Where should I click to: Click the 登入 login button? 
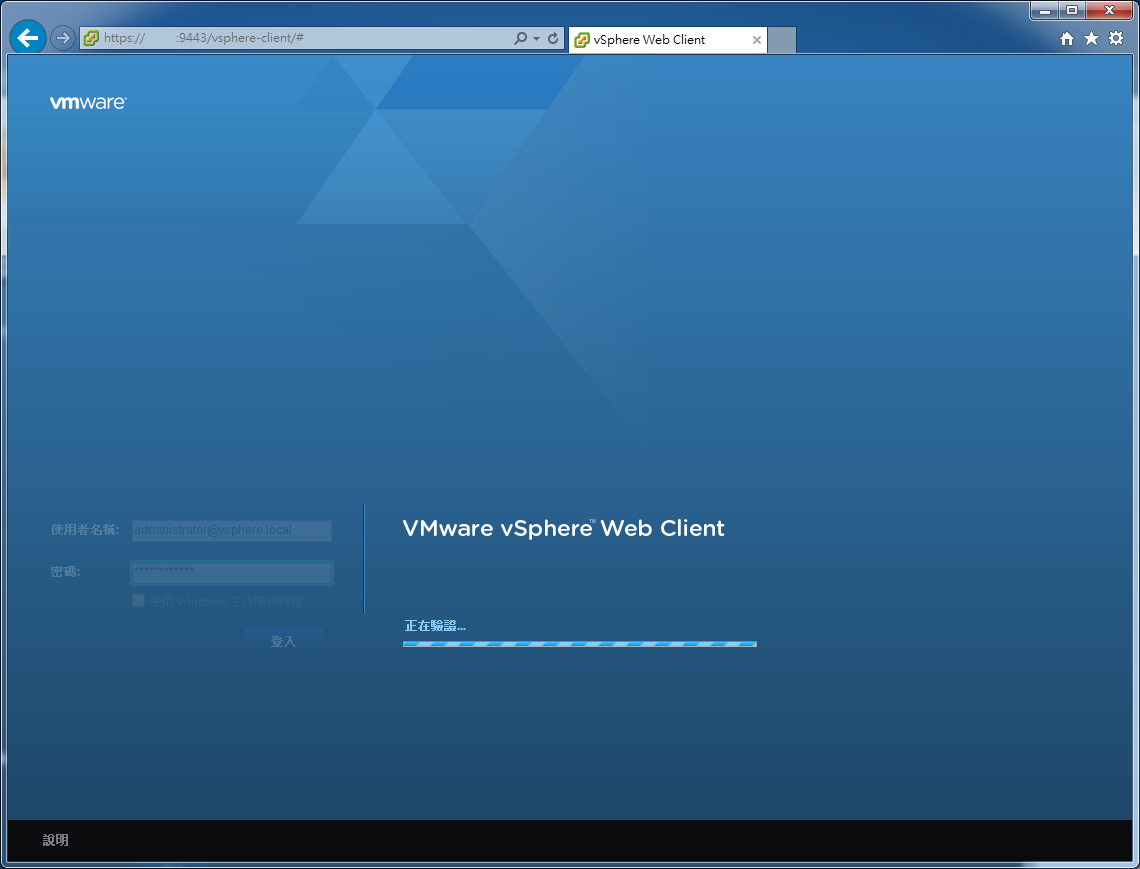click(285, 640)
